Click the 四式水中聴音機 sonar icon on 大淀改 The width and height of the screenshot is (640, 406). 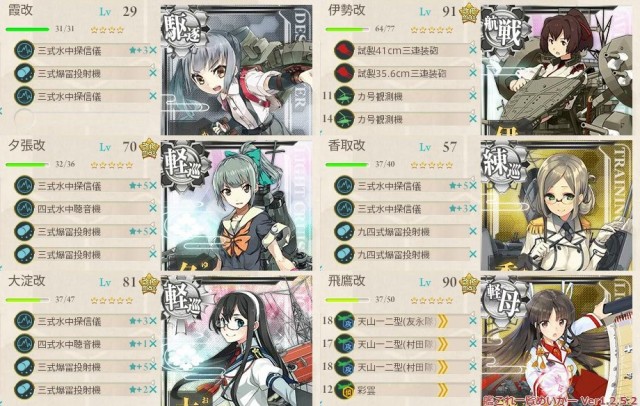pos(24,344)
